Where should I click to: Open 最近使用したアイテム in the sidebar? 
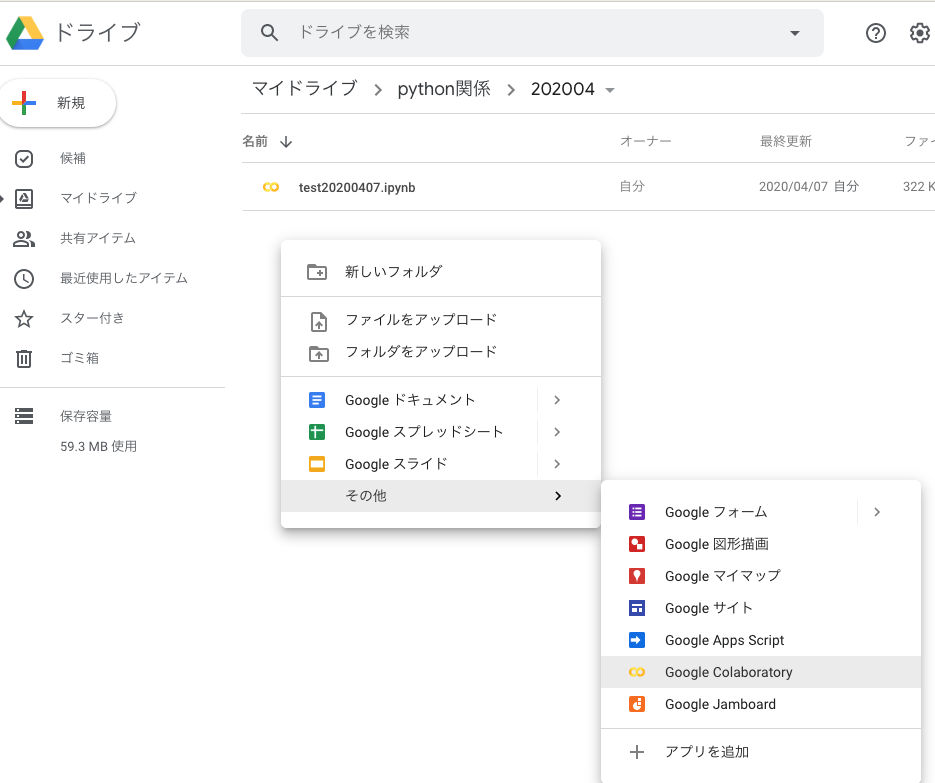pyautogui.click(x=123, y=278)
